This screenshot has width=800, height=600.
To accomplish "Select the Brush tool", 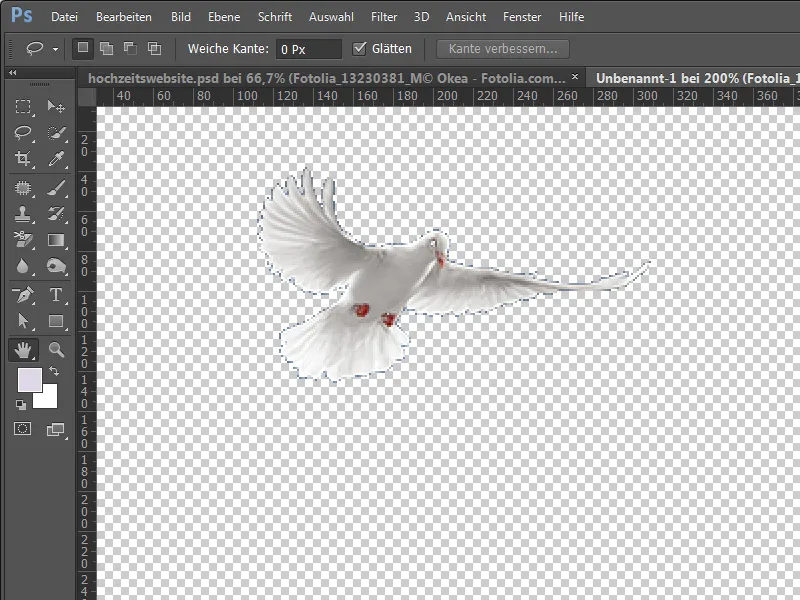I will tap(56, 188).
